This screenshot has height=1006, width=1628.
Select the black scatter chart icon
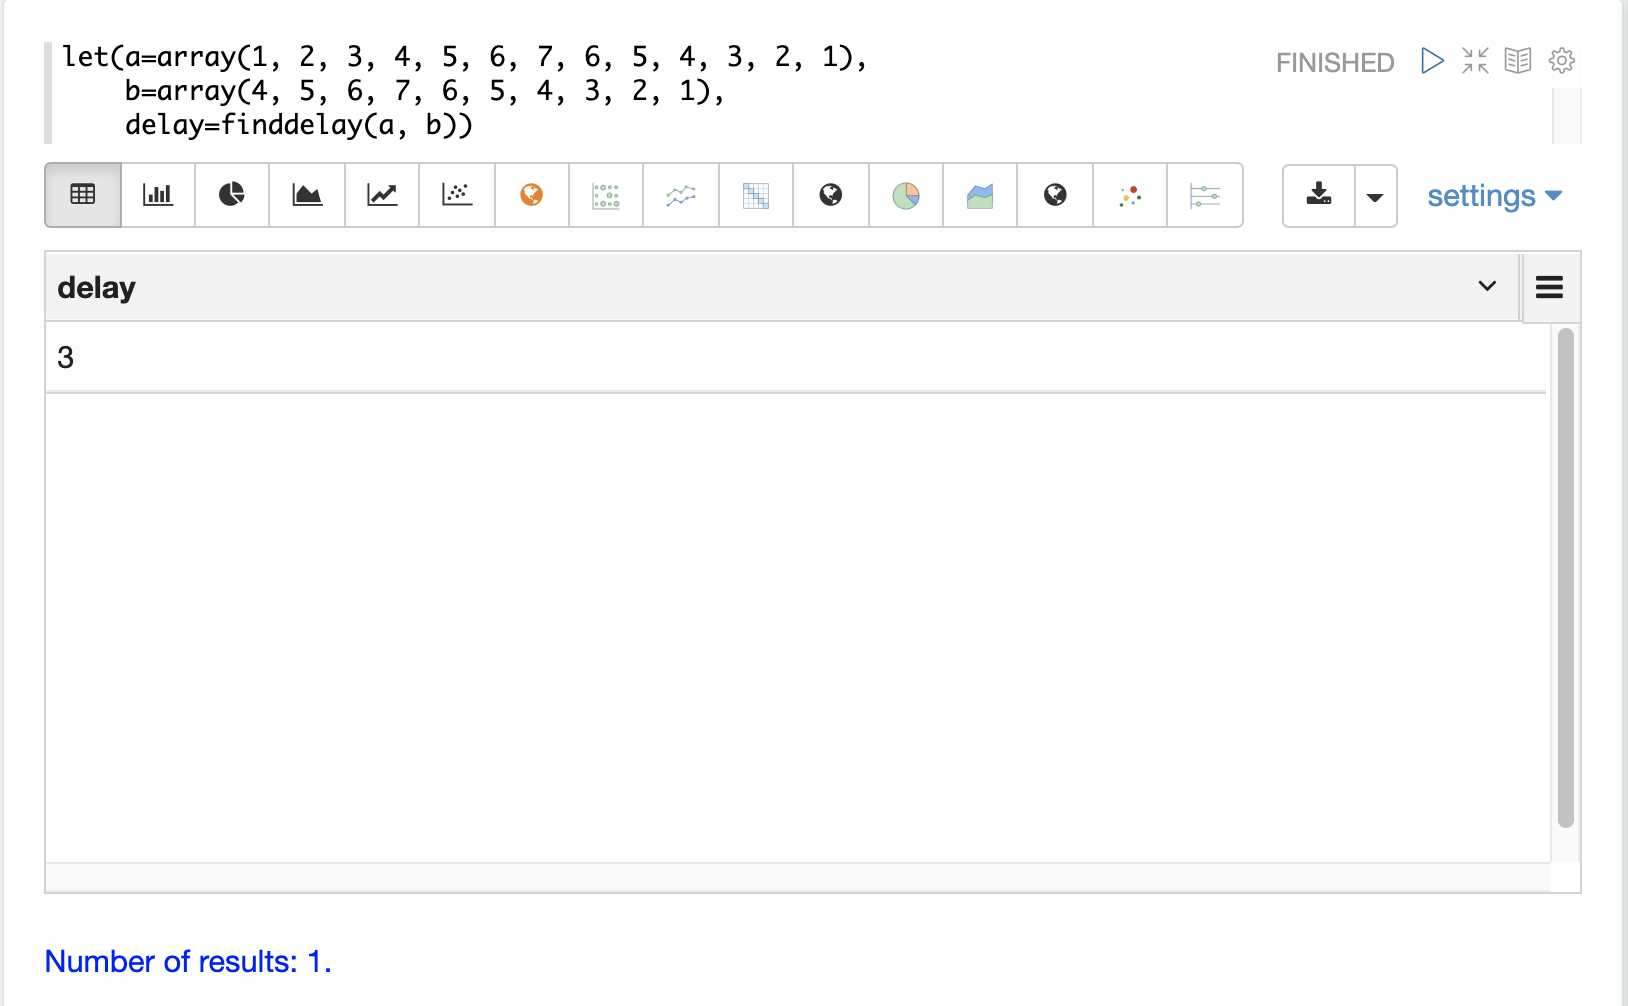(x=457, y=195)
